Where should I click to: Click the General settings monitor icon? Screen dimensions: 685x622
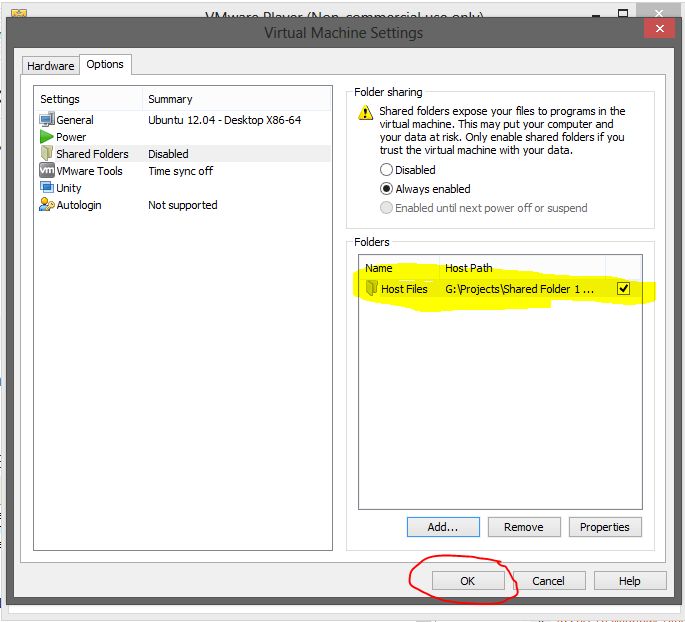[x=47, y=119]
